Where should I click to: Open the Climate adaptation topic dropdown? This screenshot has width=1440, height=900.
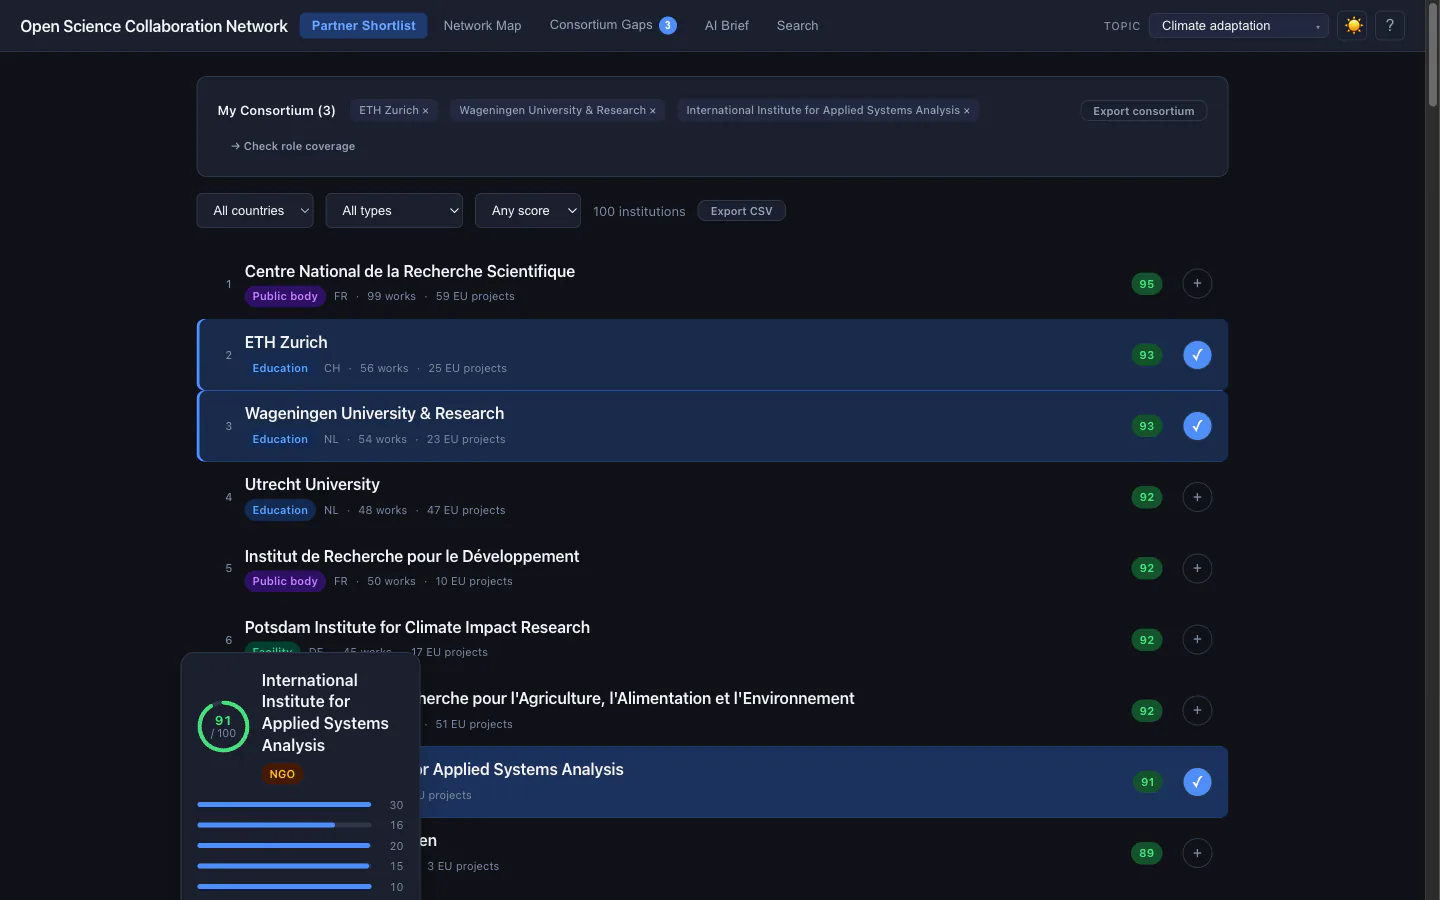click(x=1238, y=26)
